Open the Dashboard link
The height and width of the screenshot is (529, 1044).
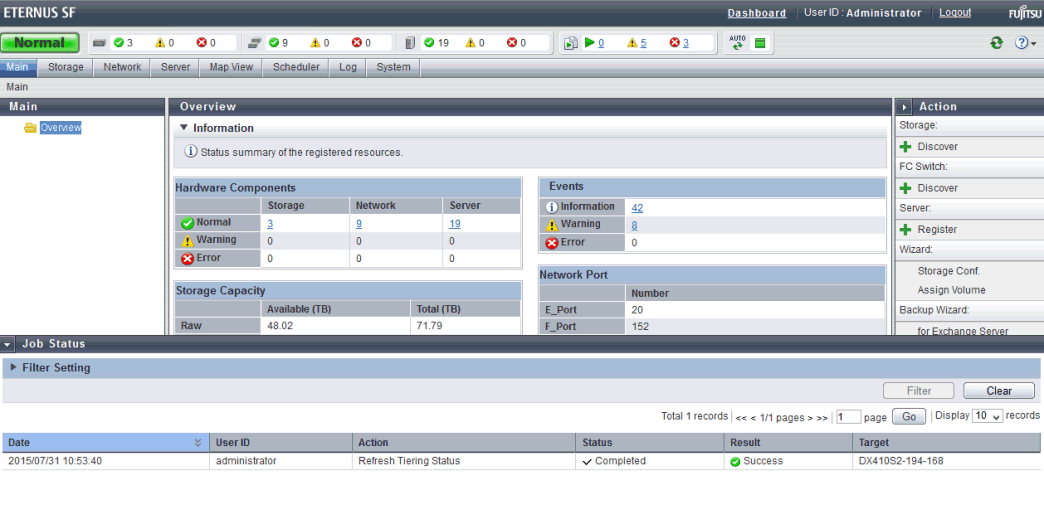click(x=756, y=13)
